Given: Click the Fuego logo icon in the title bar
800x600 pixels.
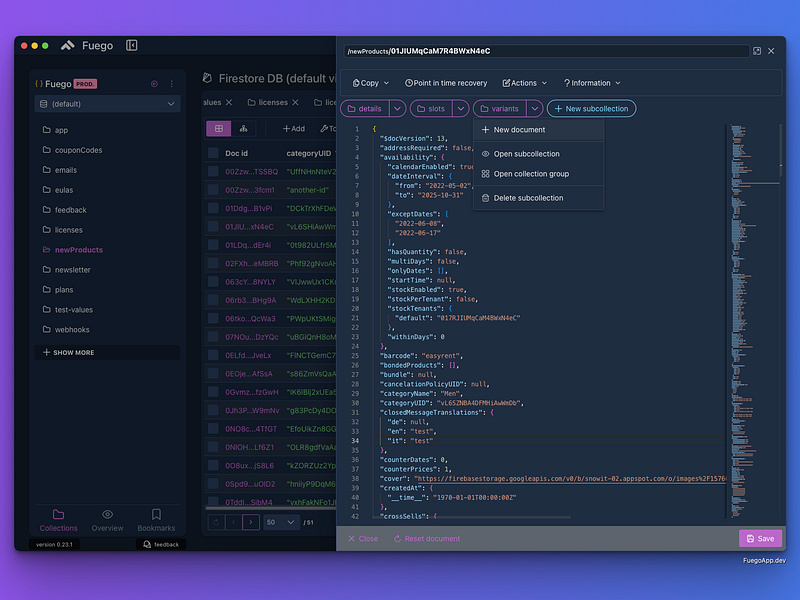Looking at the screenshot, I should pyautogui.click(x=67, y=45).
